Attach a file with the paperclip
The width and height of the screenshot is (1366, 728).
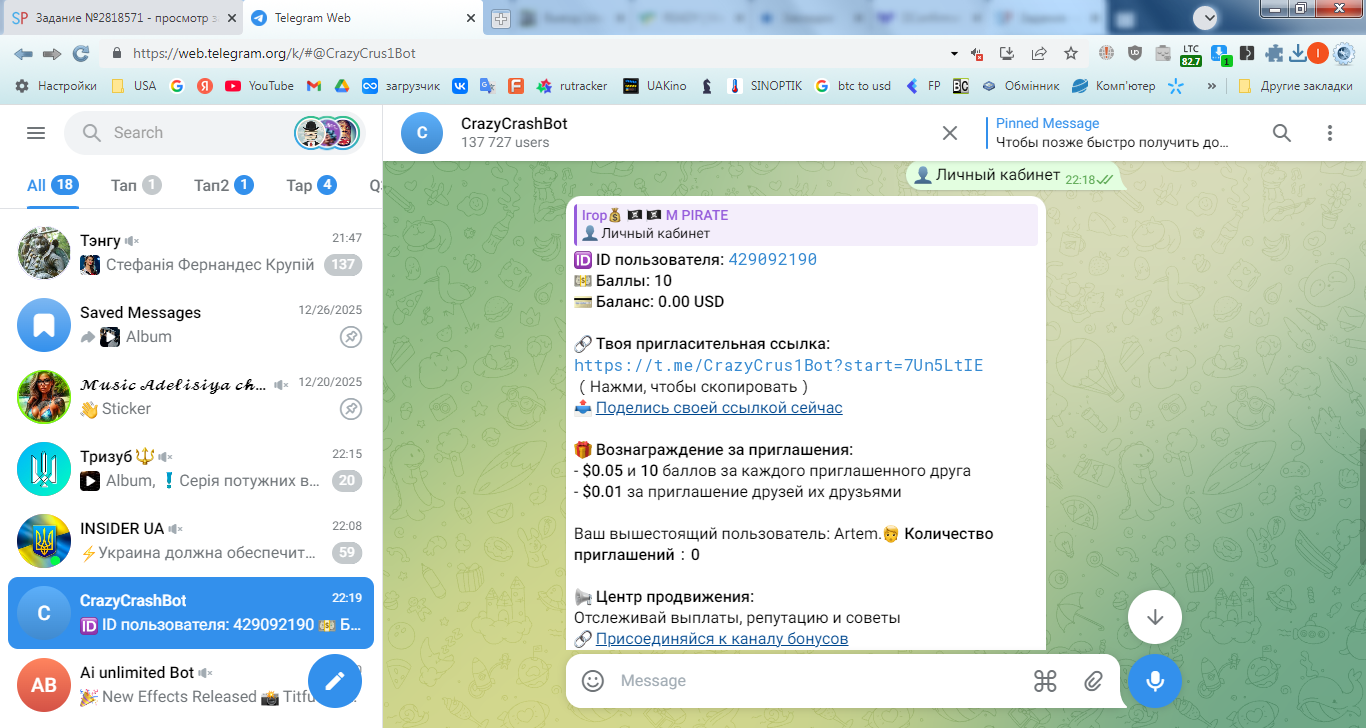tap(1093, 681)
